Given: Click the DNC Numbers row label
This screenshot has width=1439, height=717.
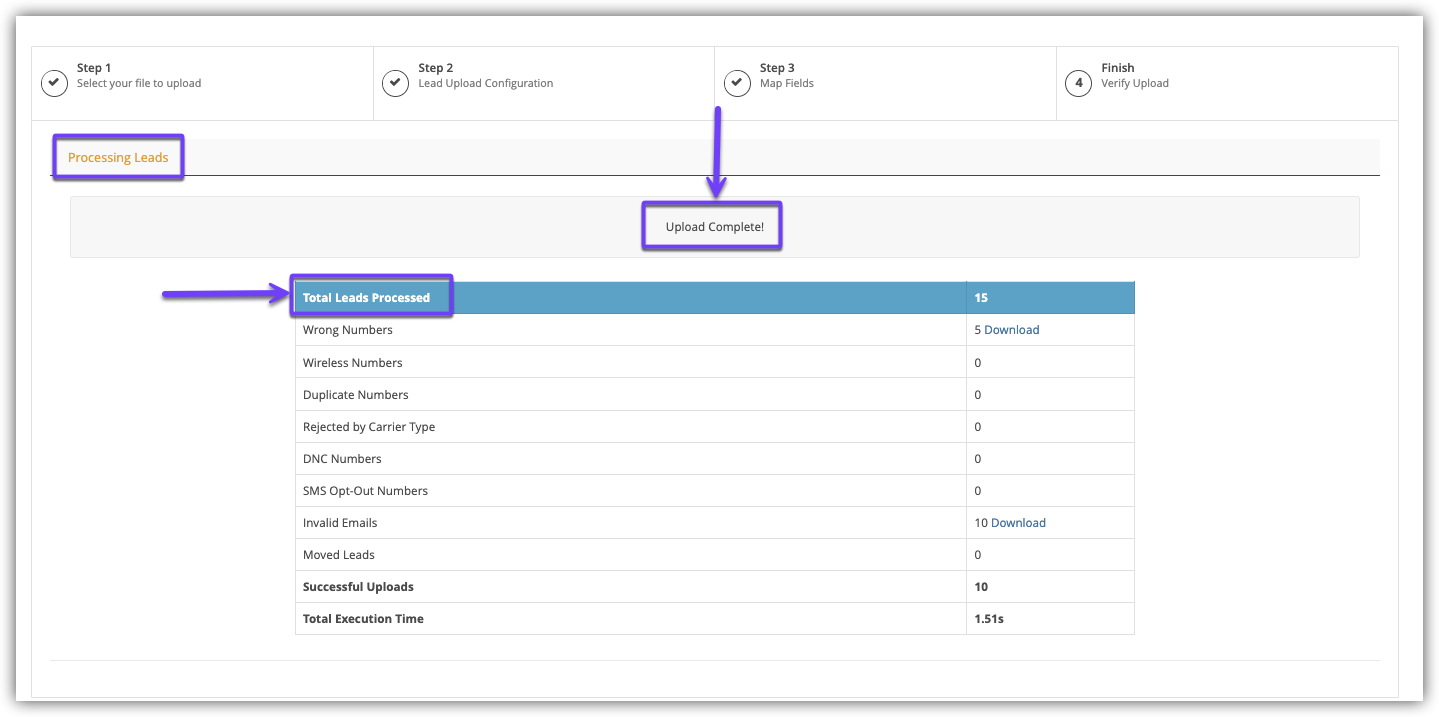Looking at the screenshot, I should point(342,459).
